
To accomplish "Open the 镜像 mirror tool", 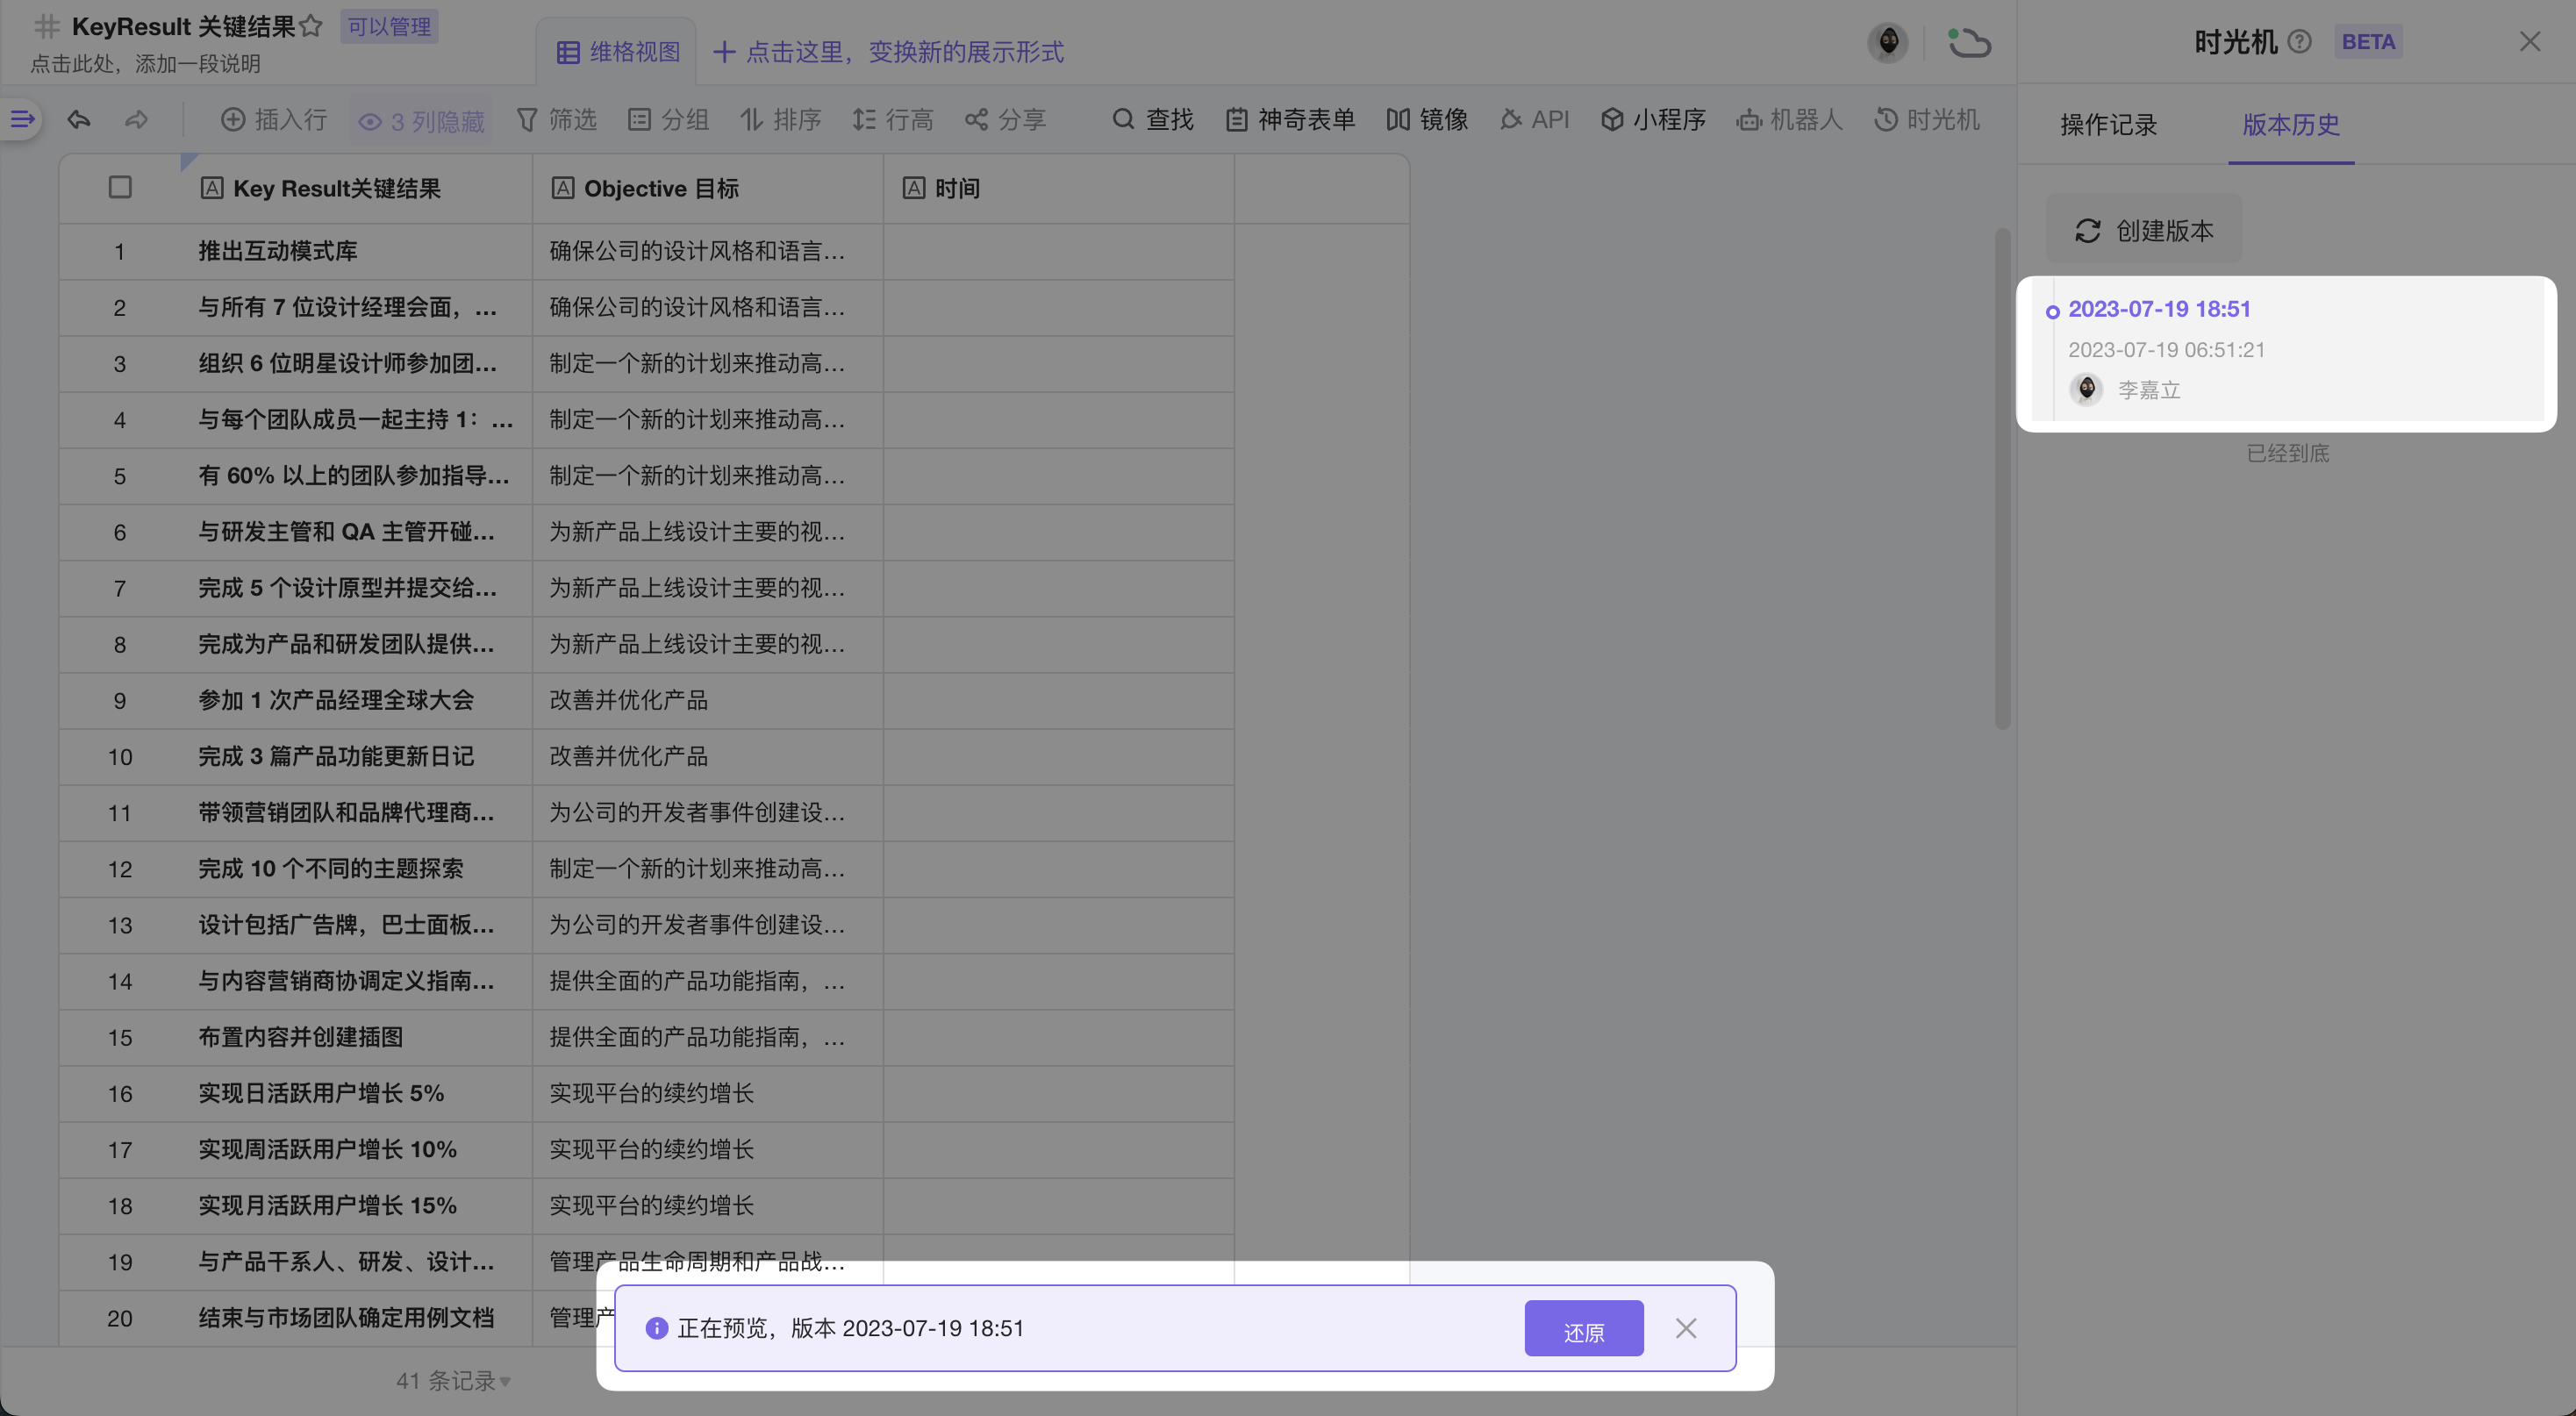I will coord(1427,120).
